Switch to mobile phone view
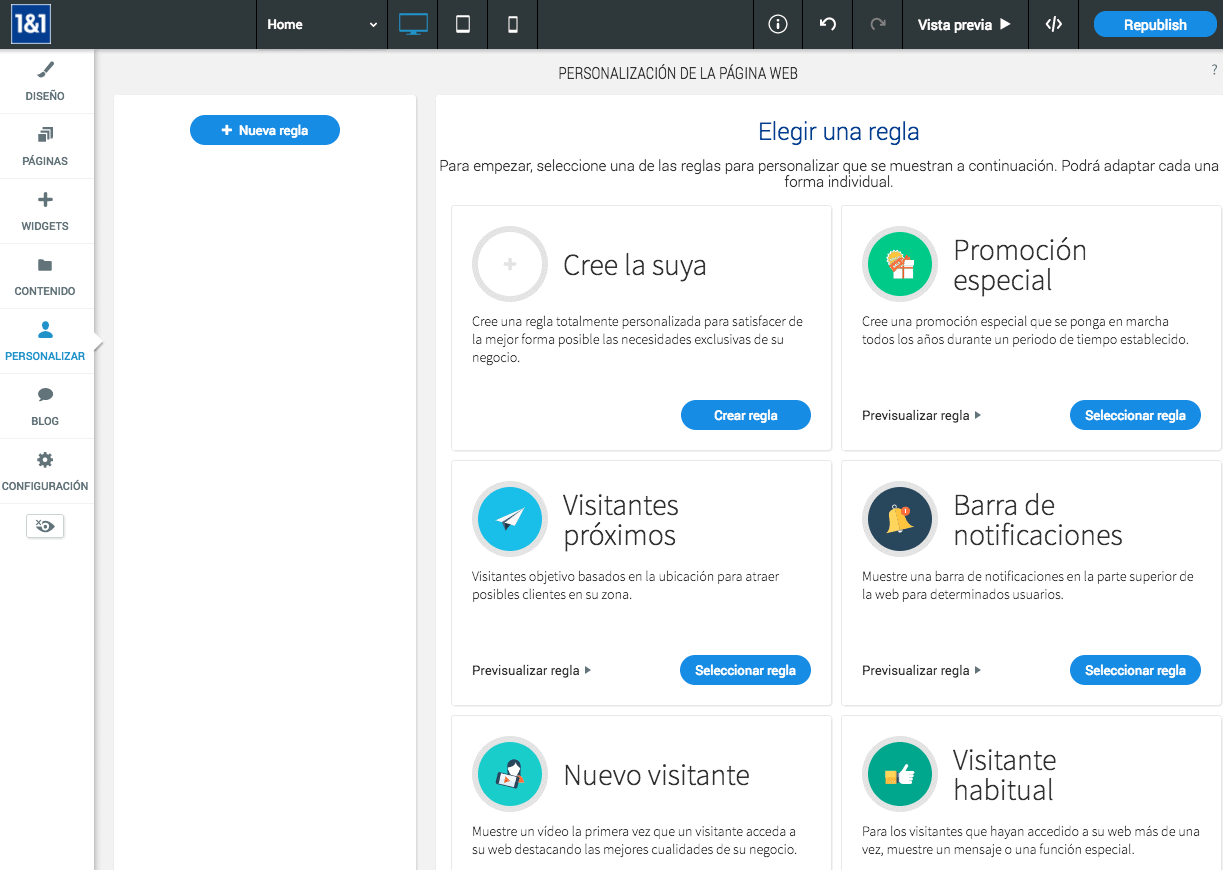Screen dimensions: 1223x870 pos(513,24)
